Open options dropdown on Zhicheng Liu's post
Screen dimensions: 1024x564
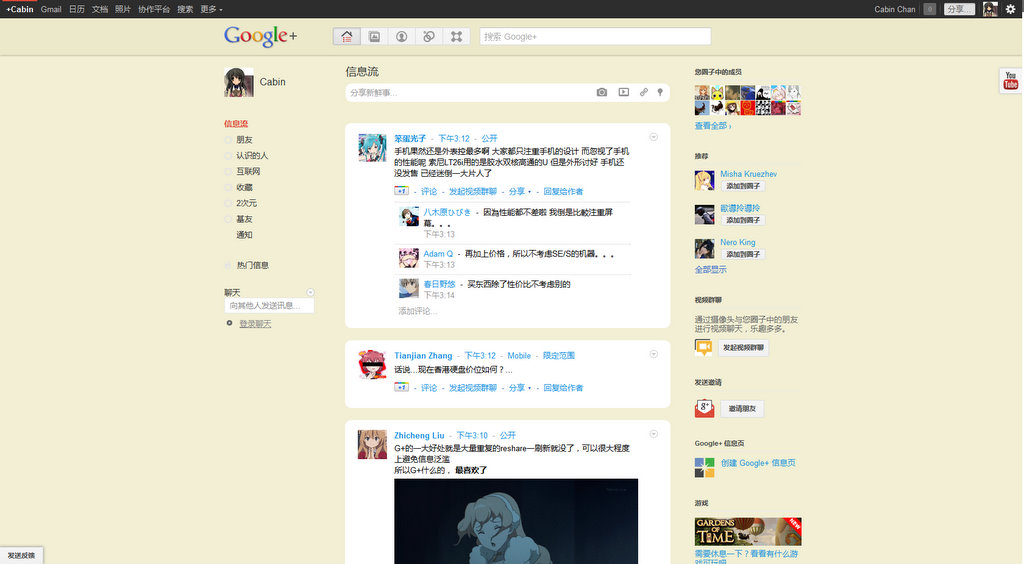tap(653, 434)
